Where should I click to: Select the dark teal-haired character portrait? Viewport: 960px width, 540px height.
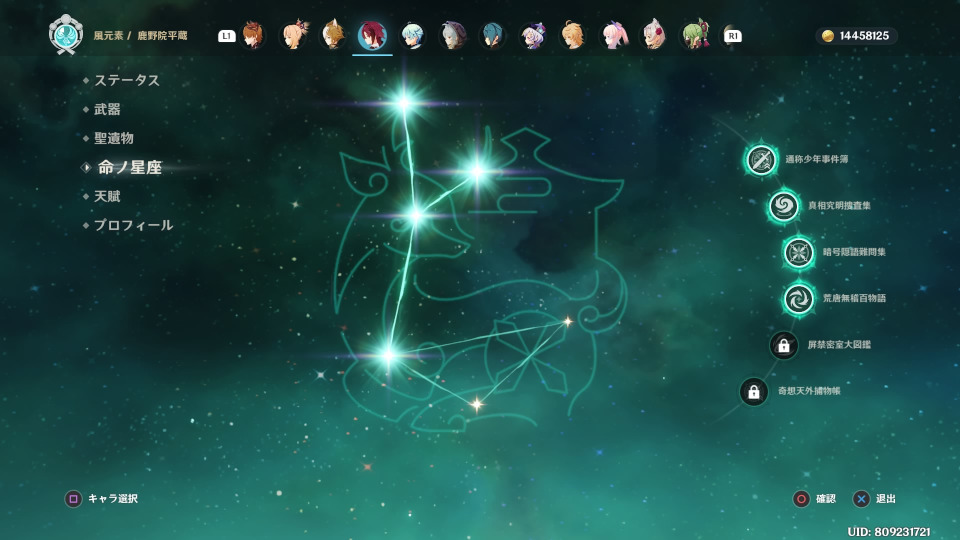click(x=493, y=36)
